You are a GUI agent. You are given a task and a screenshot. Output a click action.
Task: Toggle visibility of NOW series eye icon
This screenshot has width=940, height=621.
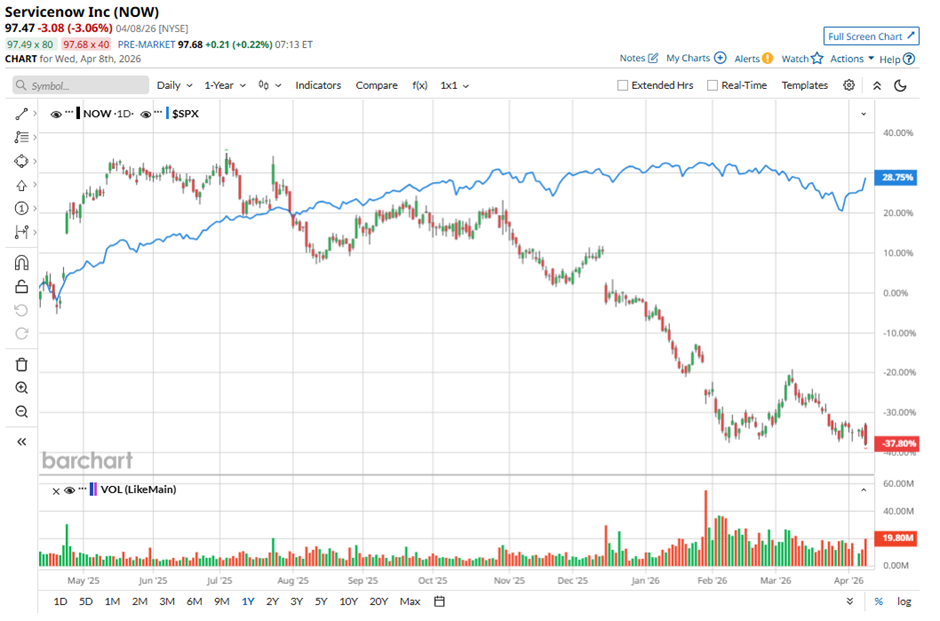pos(56,114)
